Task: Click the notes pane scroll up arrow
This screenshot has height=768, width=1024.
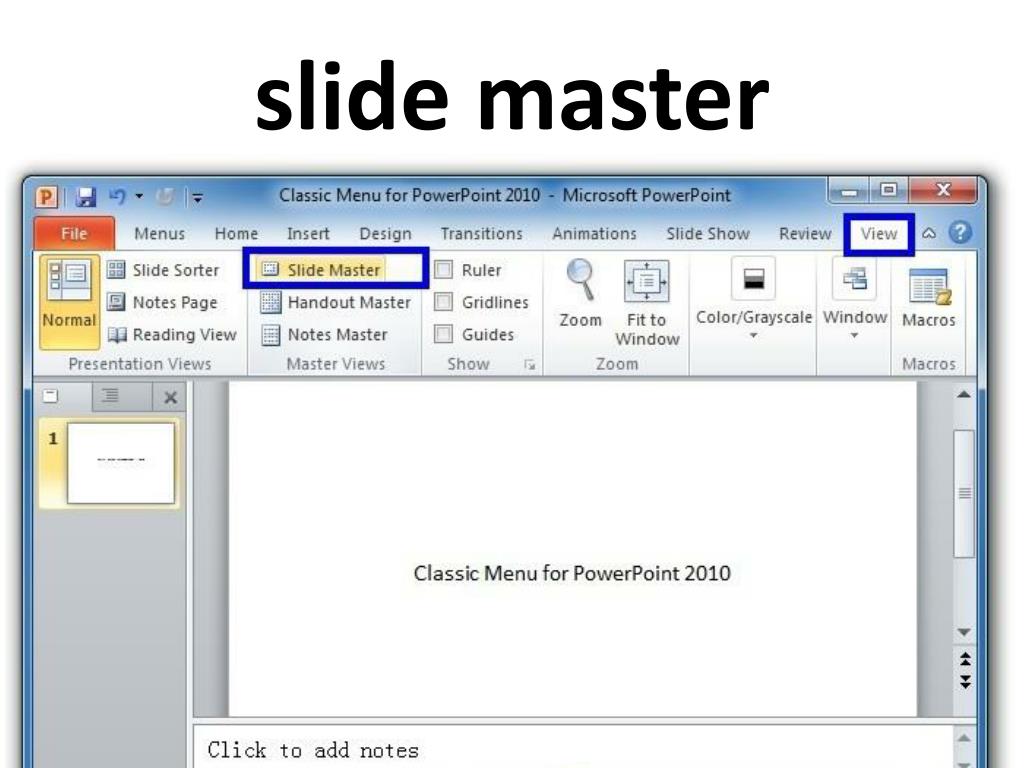Action: tap(963, 737)
